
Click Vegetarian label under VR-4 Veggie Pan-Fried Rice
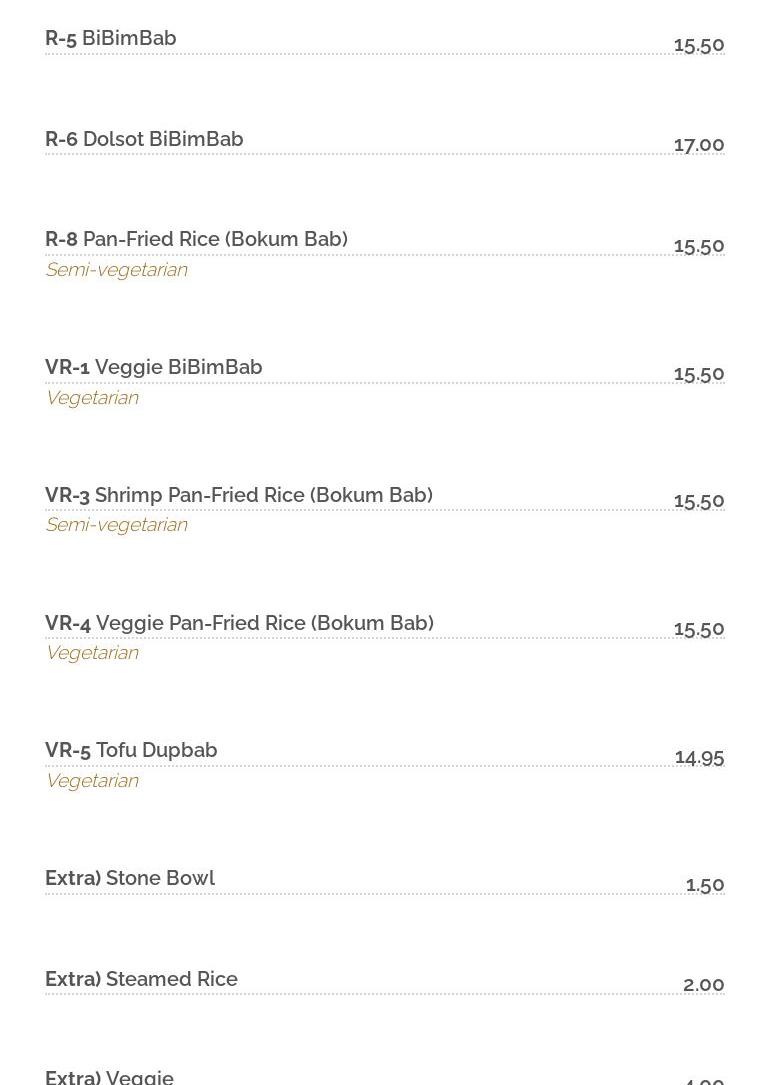click(92, 653)
